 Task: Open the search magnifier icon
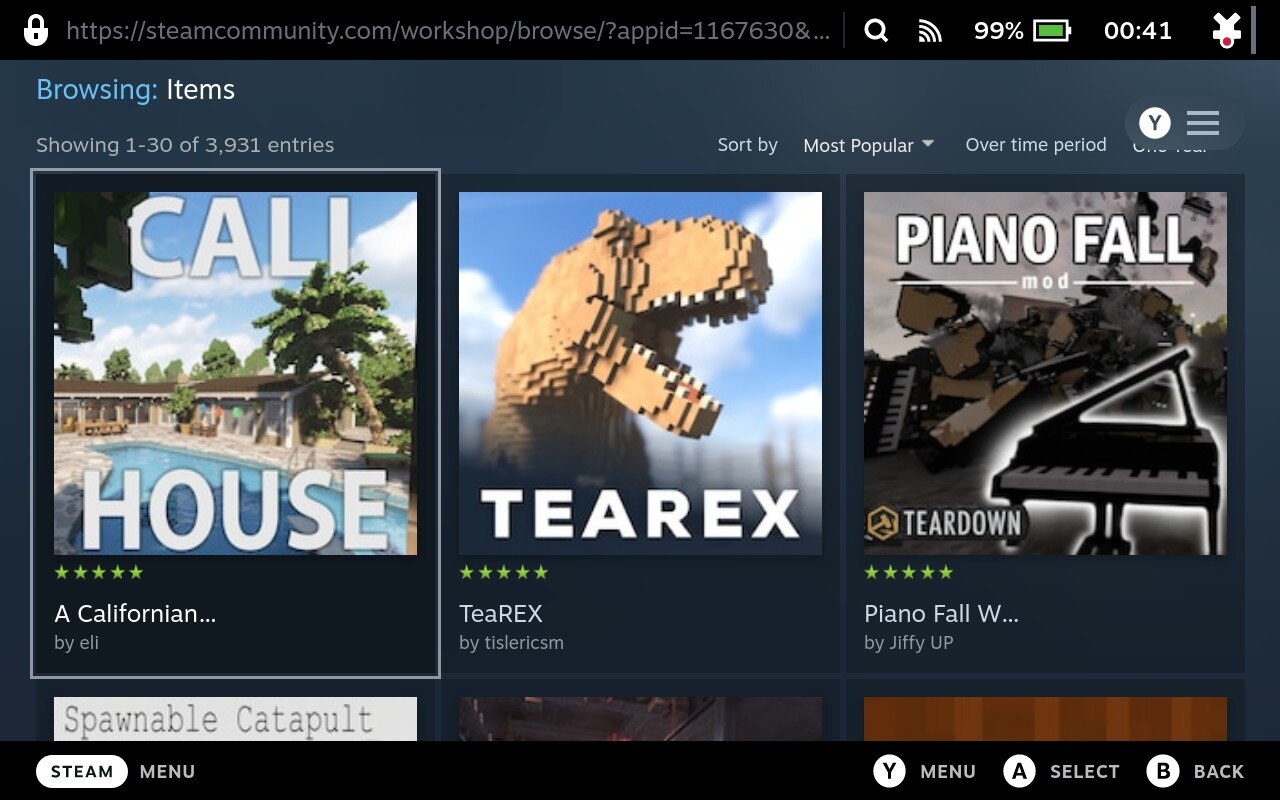(876, 31)
